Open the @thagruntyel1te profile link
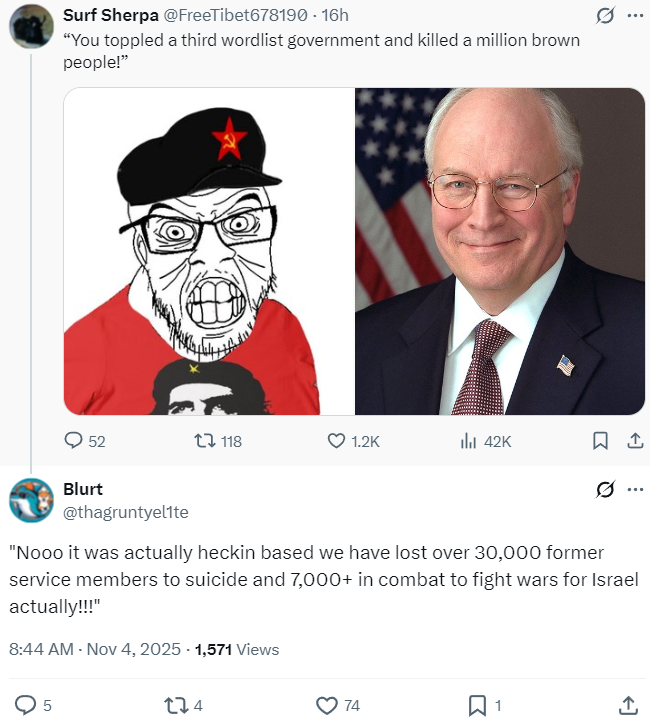Screen dimensions: 650x720 pyautogui.click(x=125, y=512)
